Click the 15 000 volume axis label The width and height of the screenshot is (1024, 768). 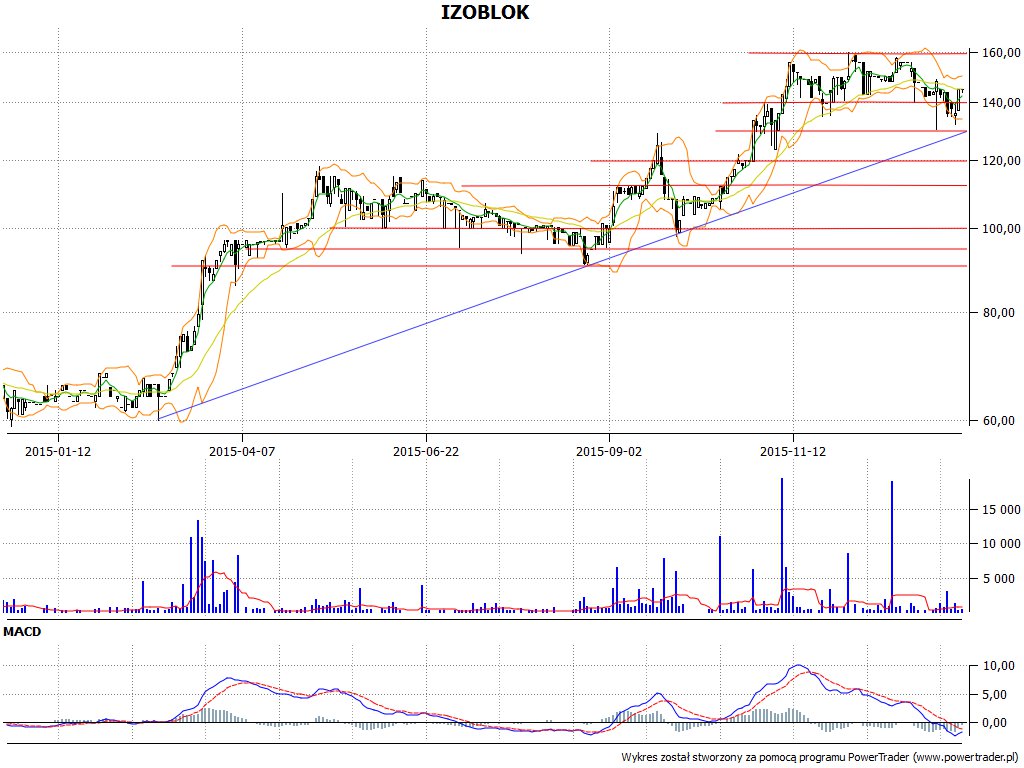tap(999, 509)
